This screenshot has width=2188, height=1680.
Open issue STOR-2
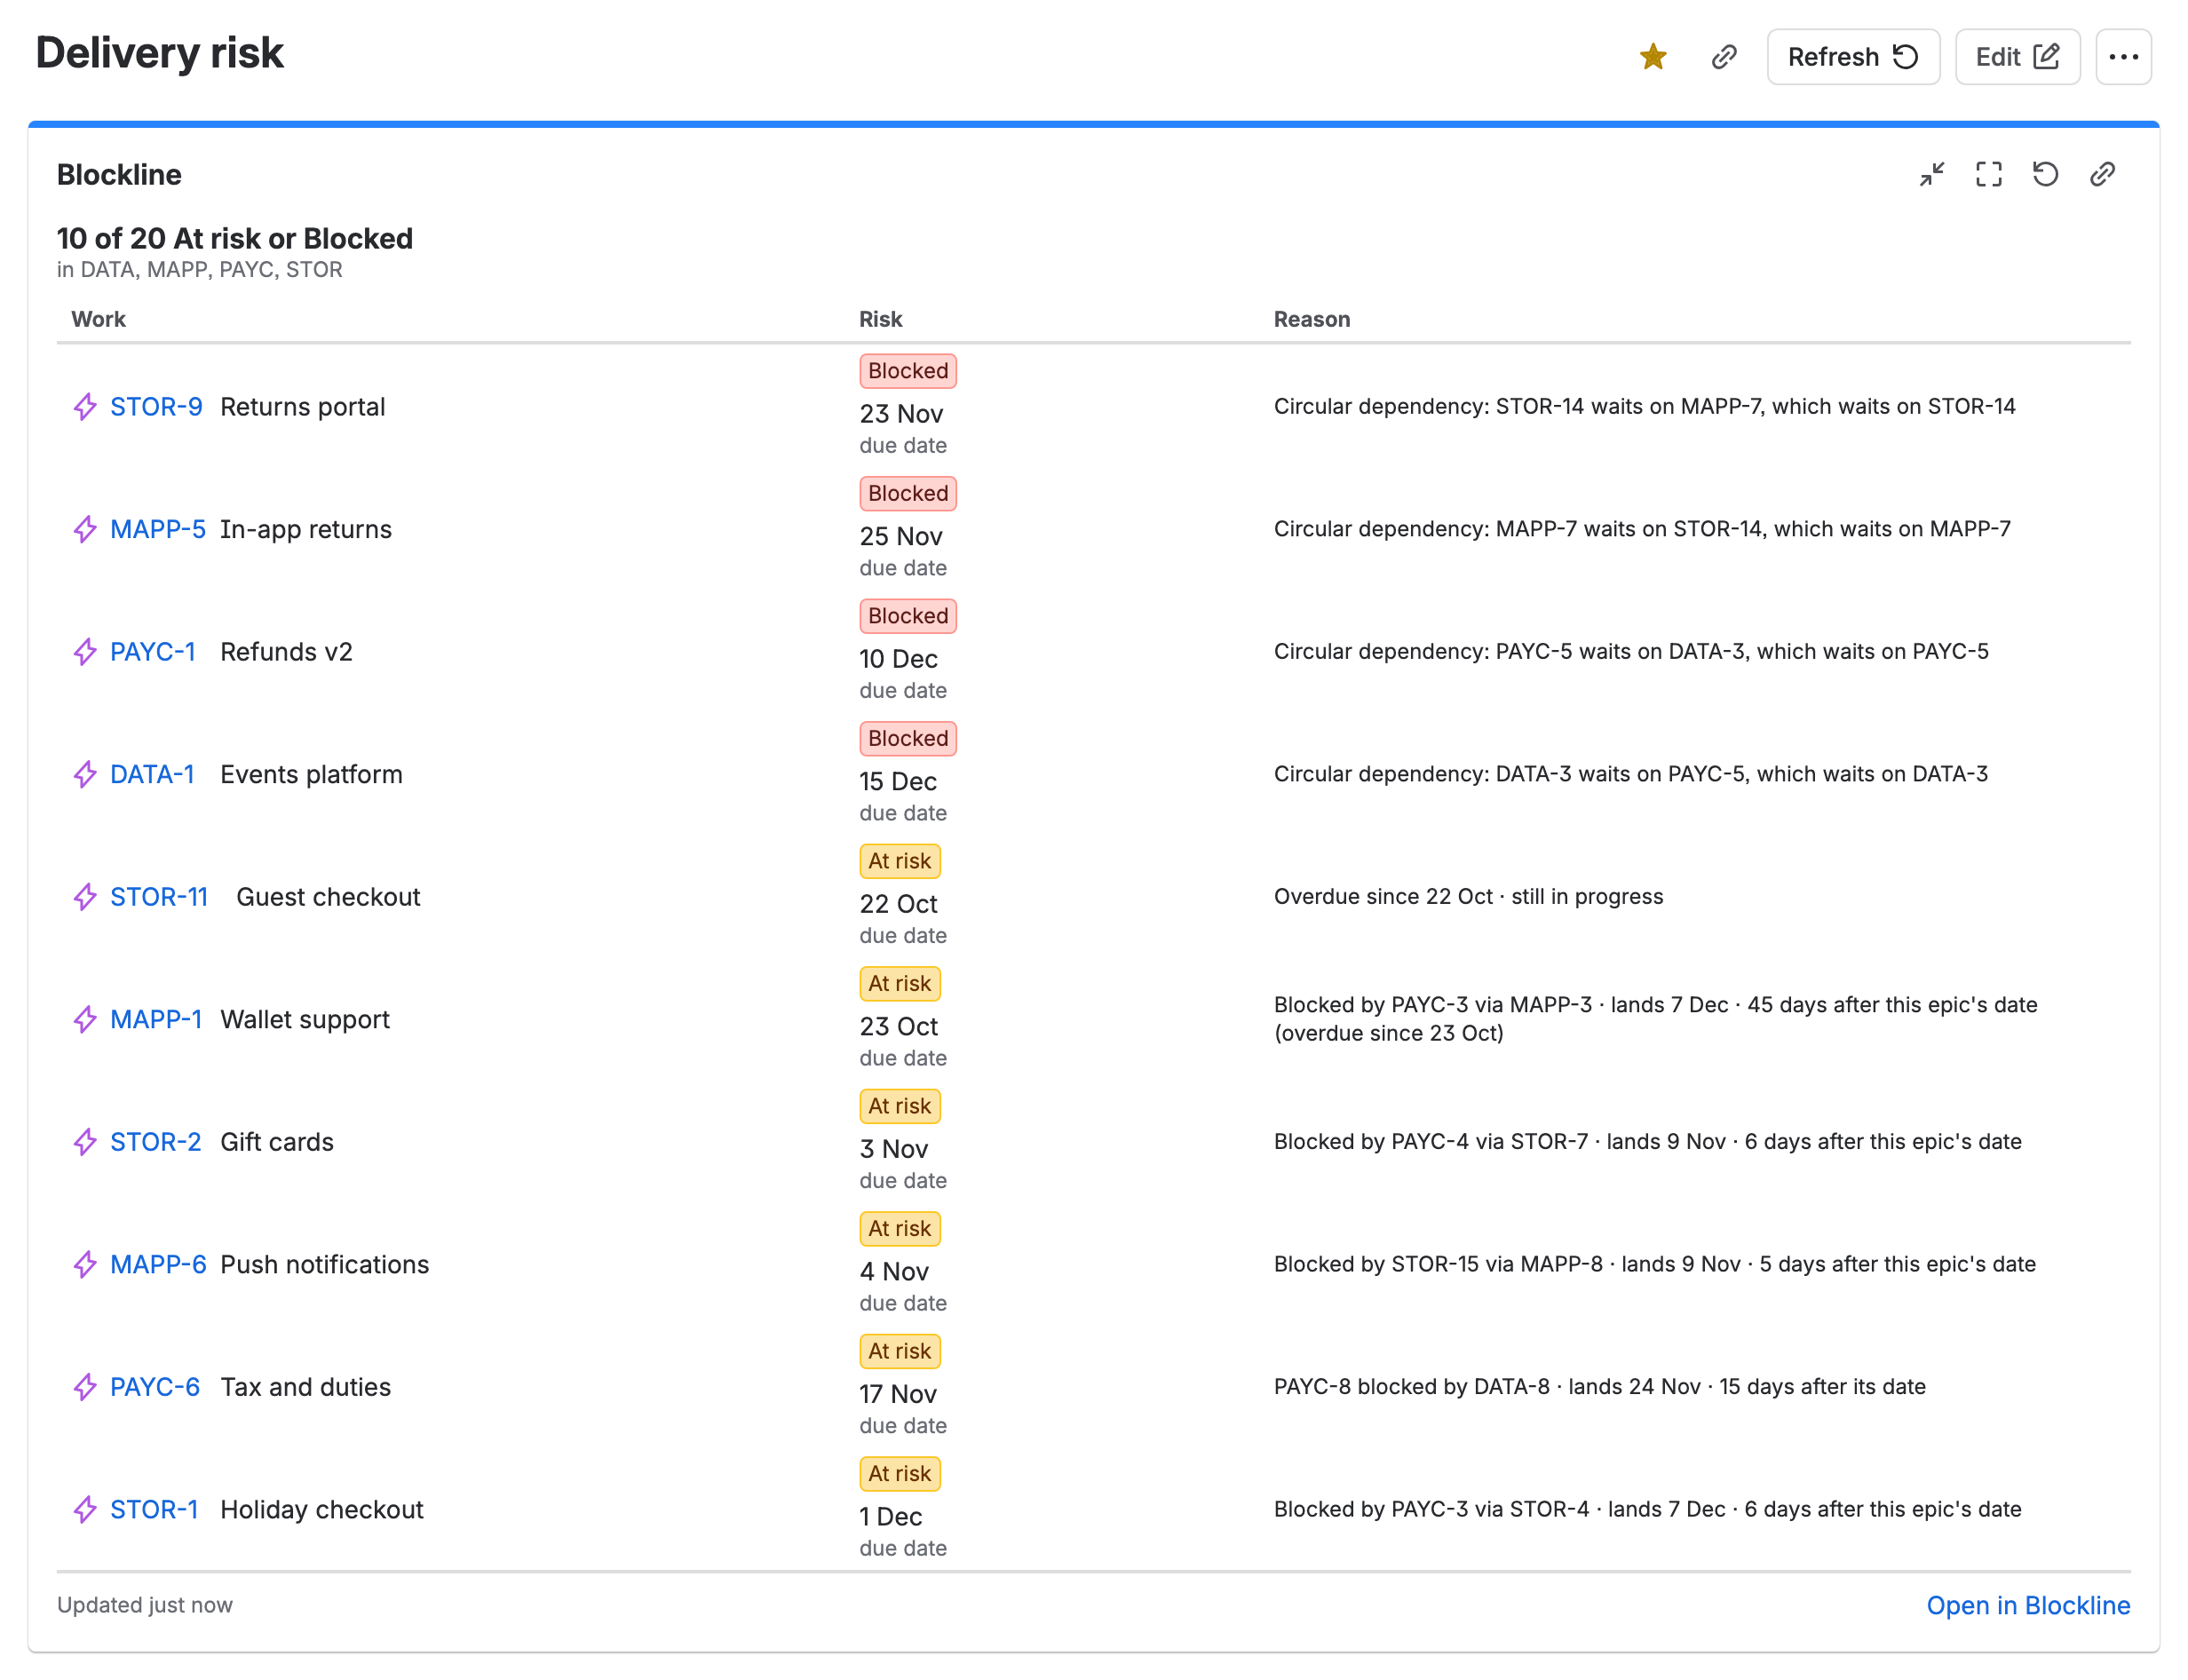tap(155, 1142)
